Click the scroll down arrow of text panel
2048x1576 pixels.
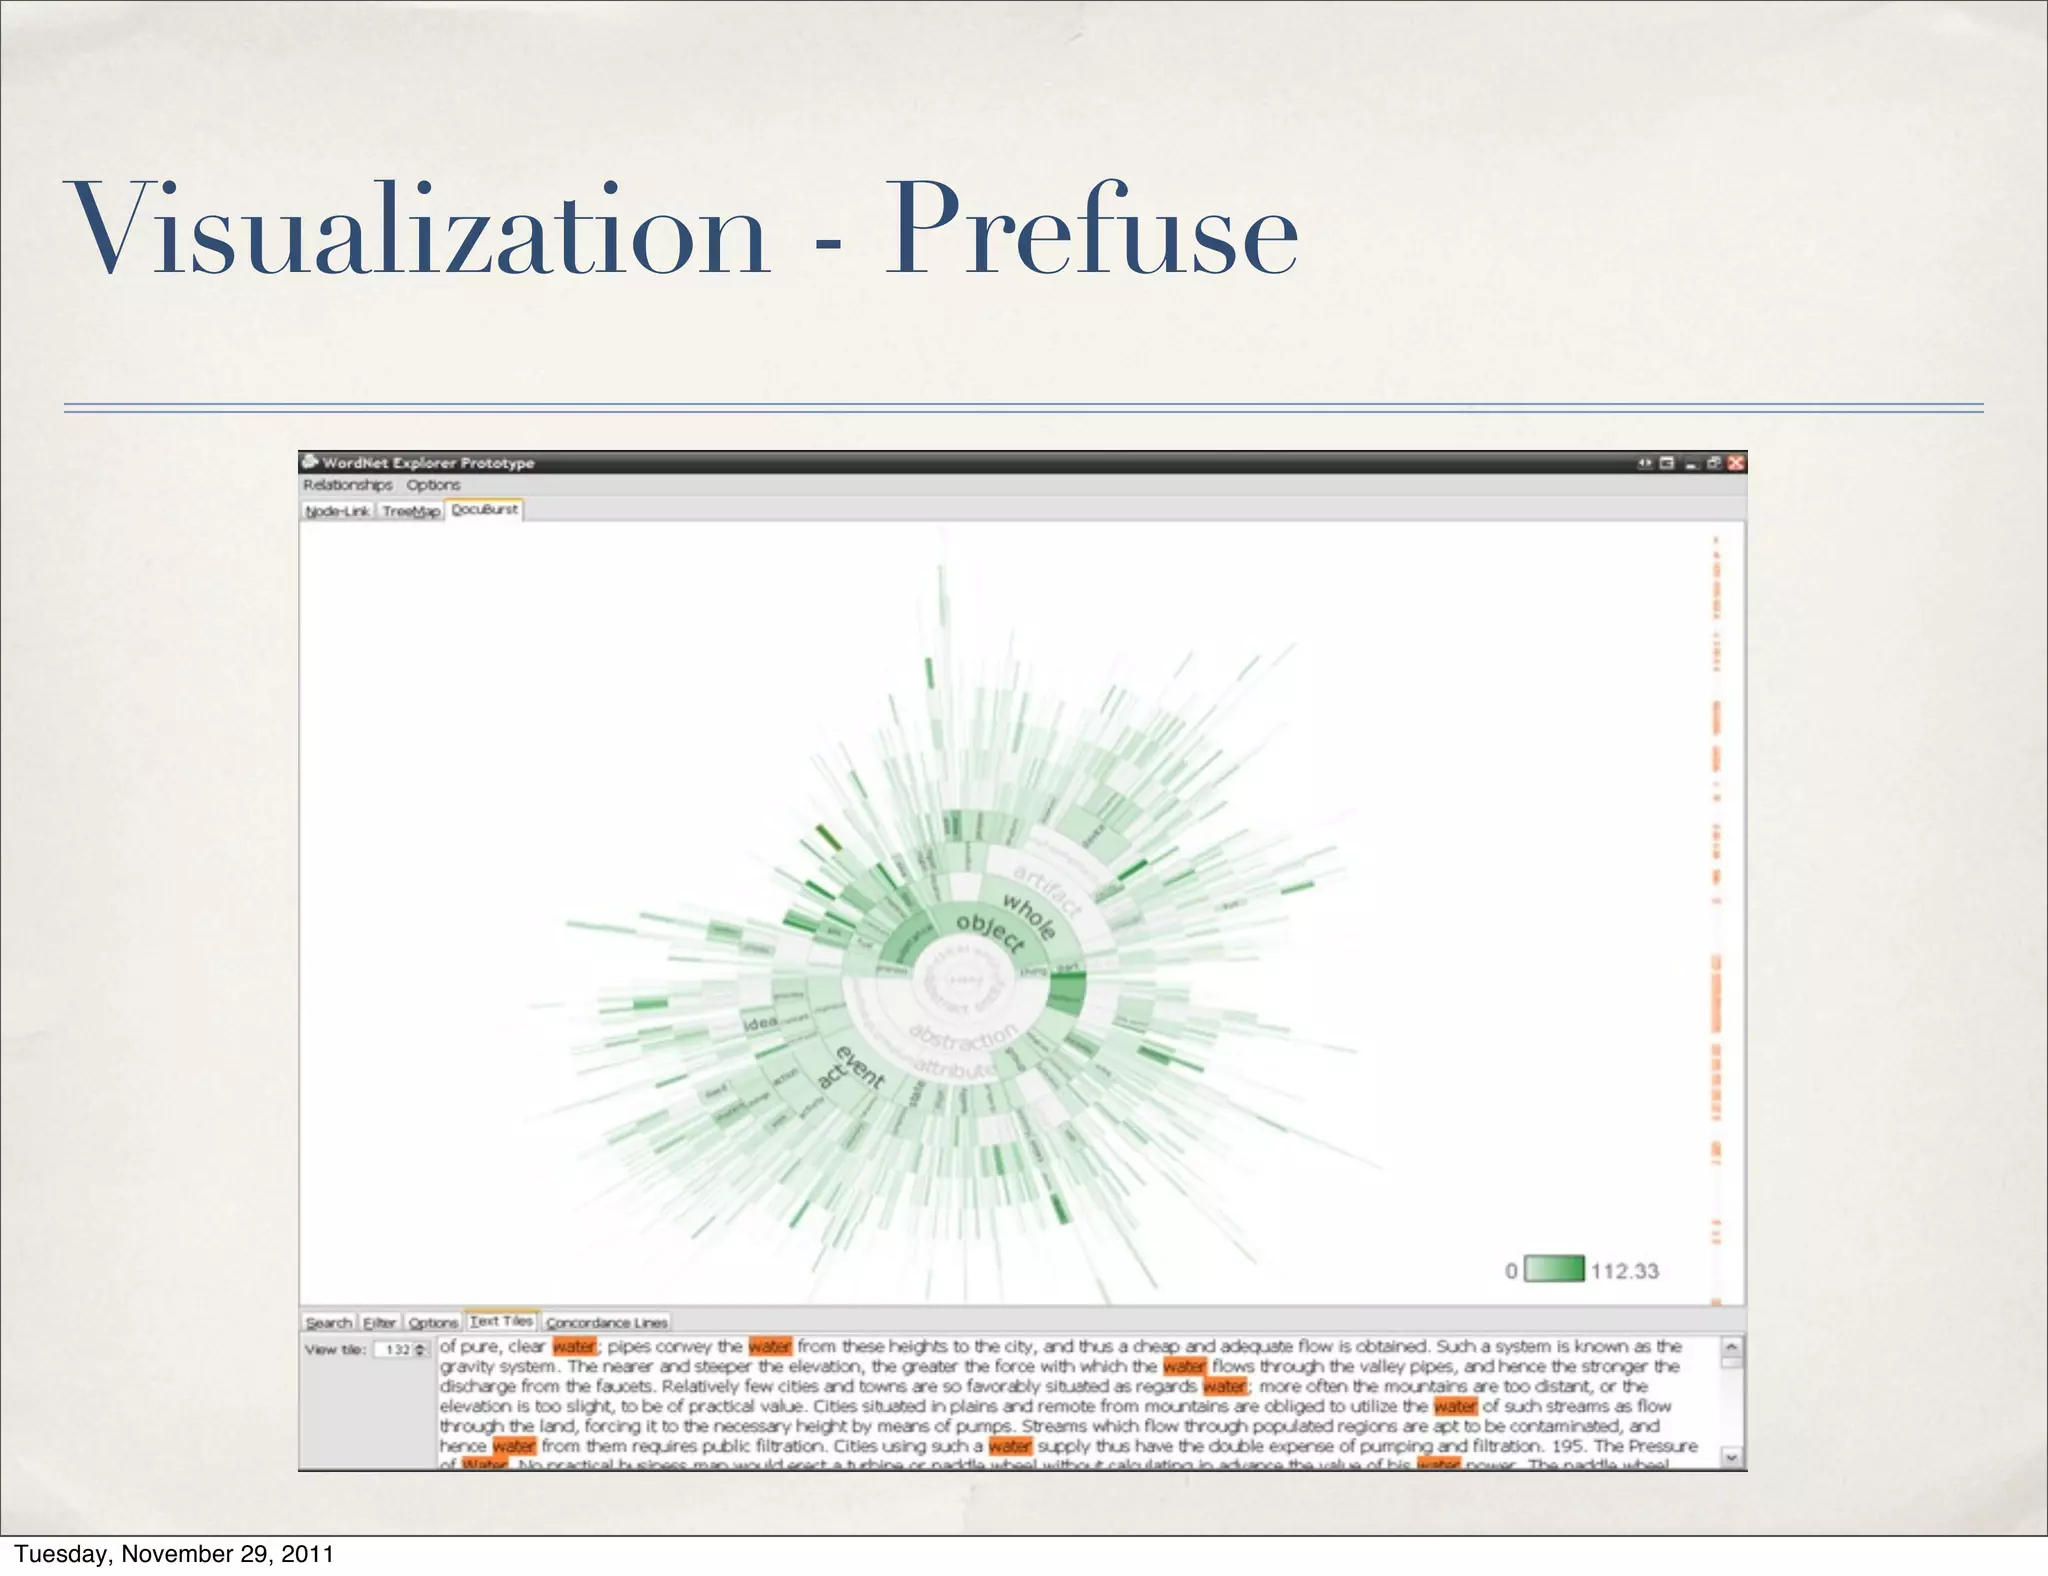click(x=1732, y=1459)
